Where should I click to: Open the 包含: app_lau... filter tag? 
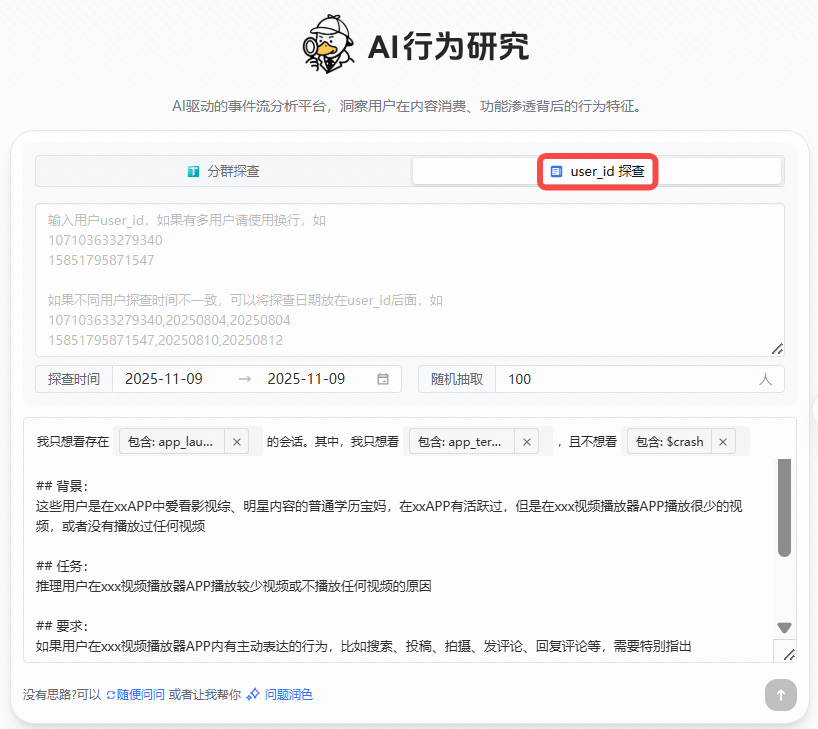tap(172, 441)
